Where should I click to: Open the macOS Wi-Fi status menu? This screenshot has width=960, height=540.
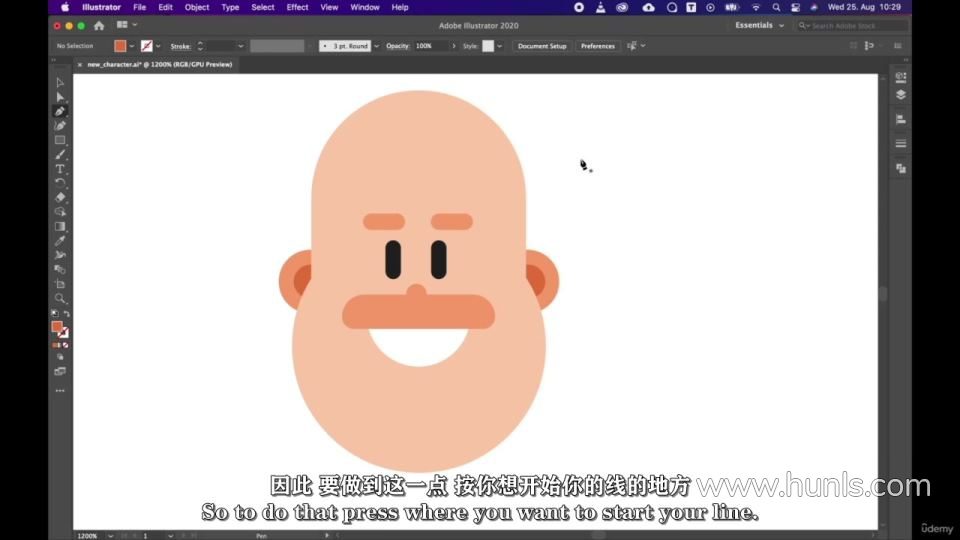[756, 7]
